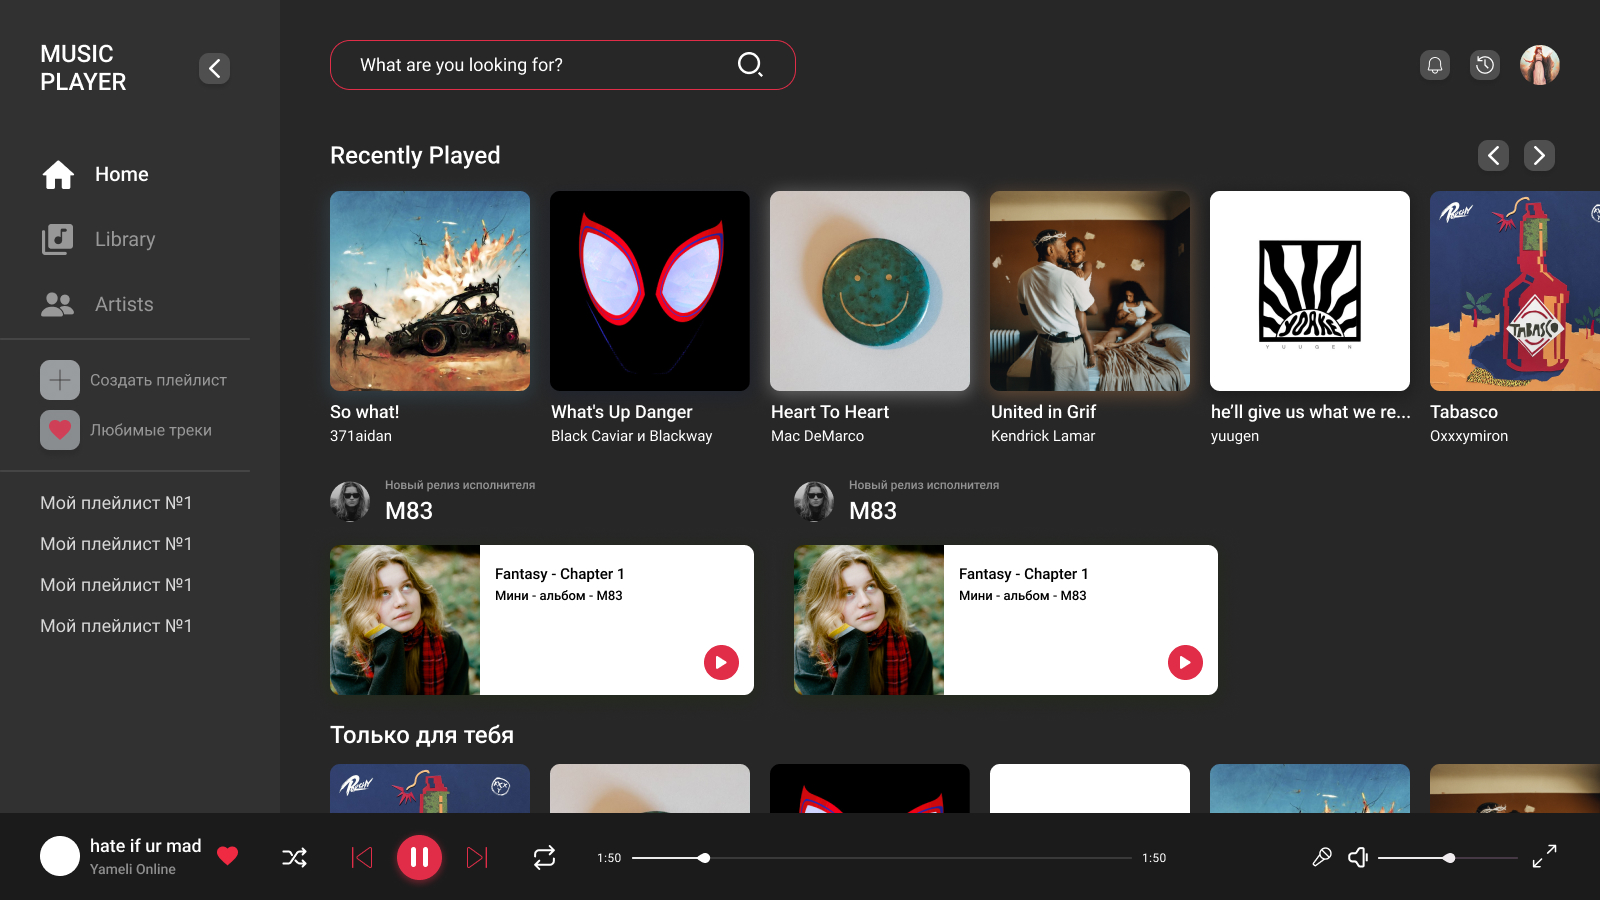Click the 'Tabasco' title text

pos(1464,412)
